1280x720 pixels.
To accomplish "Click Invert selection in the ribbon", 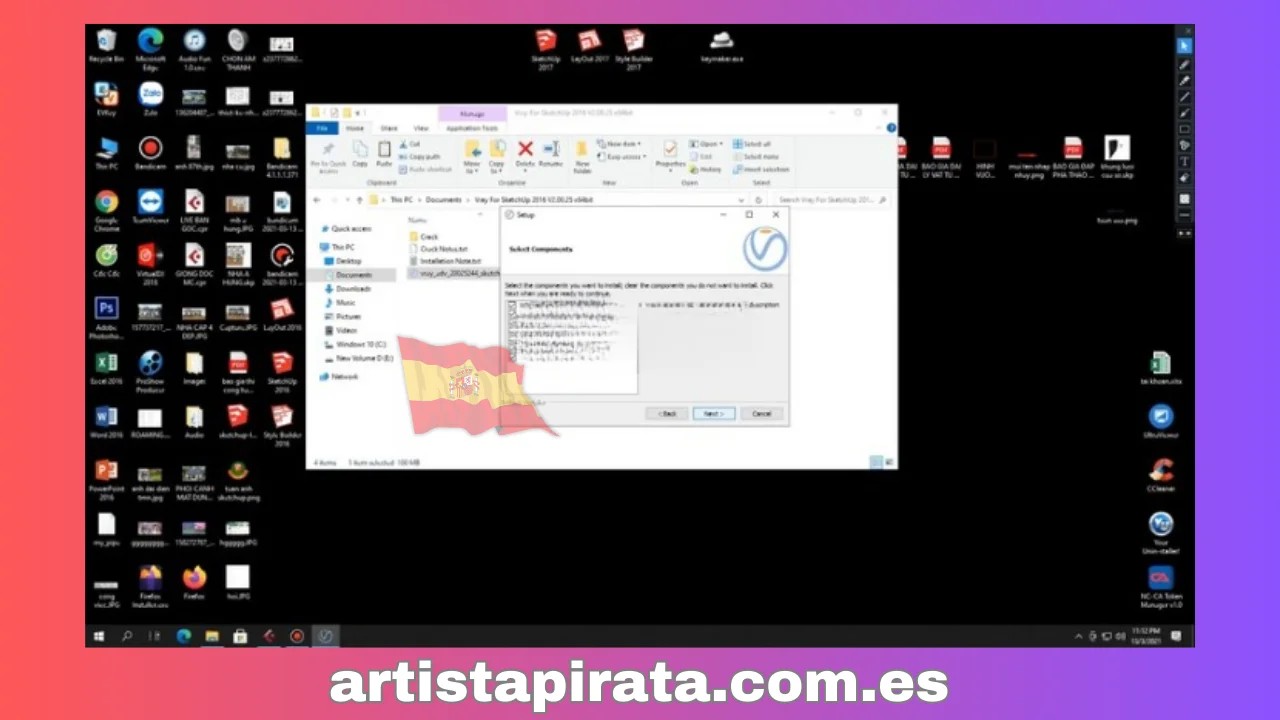I will pos(760,169).
